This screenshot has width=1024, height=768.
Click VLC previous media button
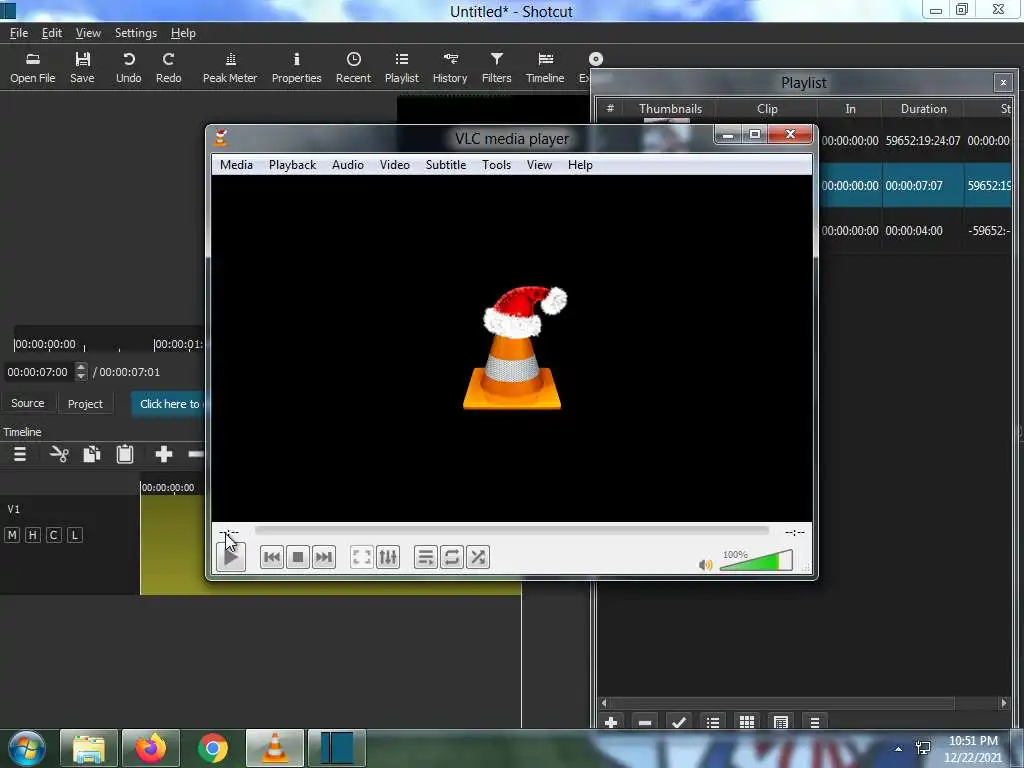[272, 557]
